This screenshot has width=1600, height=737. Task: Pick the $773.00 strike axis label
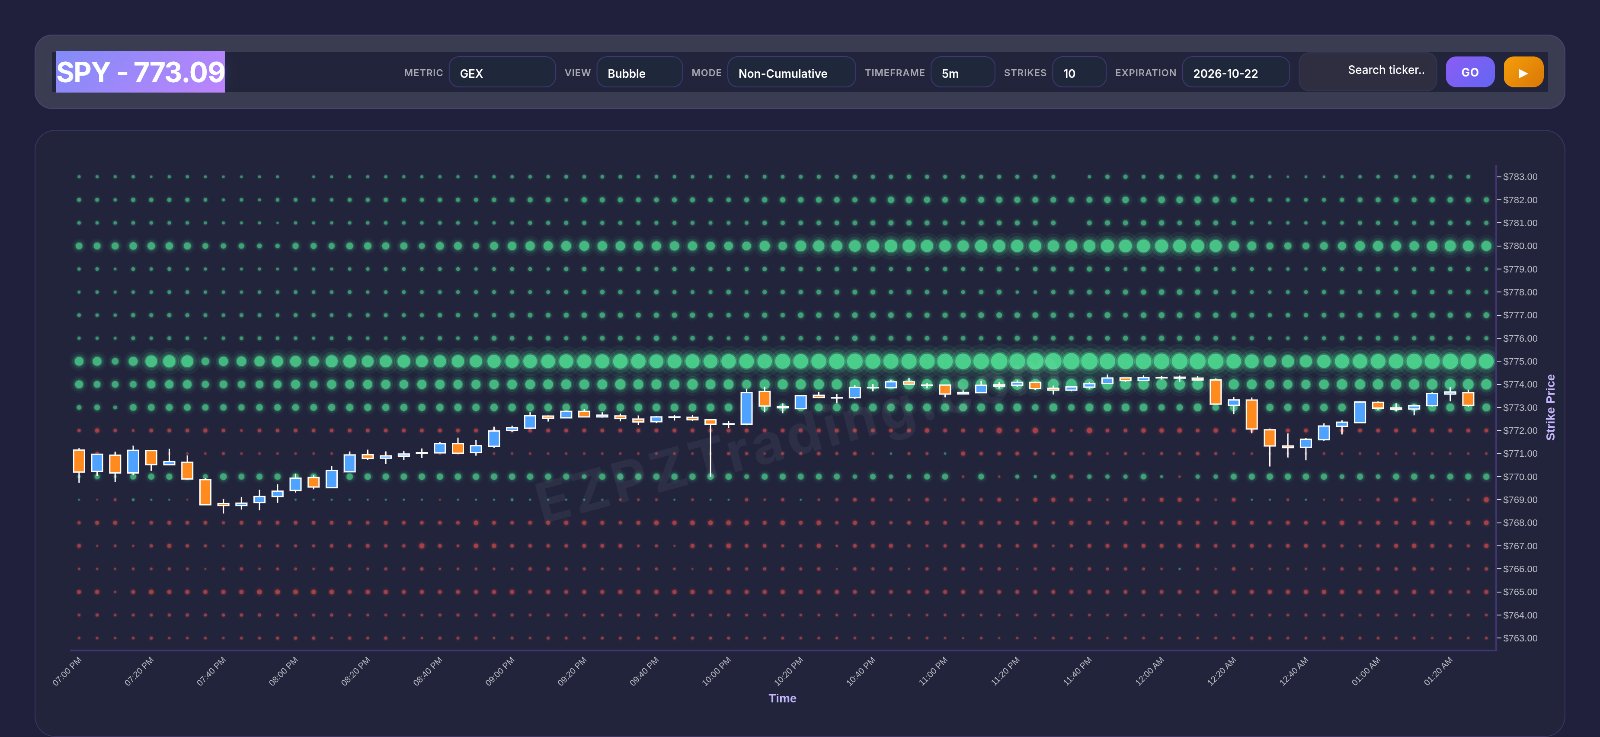[x=1520, y=407]
